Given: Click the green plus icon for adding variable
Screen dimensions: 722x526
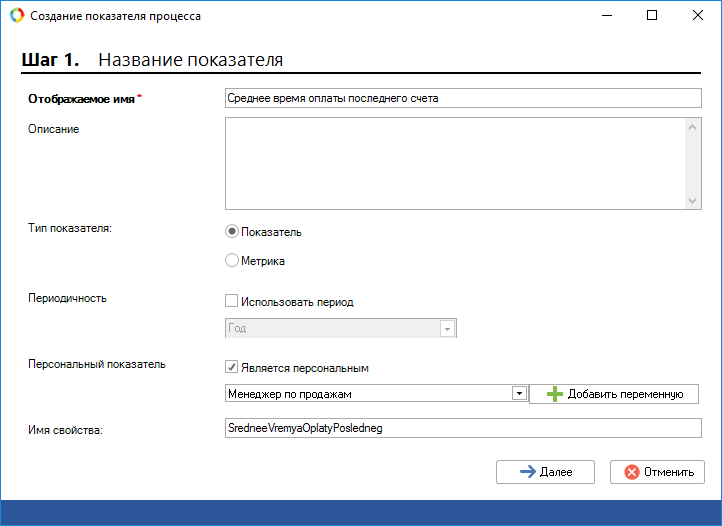Looking at the screenshot, I should (555, 394).
